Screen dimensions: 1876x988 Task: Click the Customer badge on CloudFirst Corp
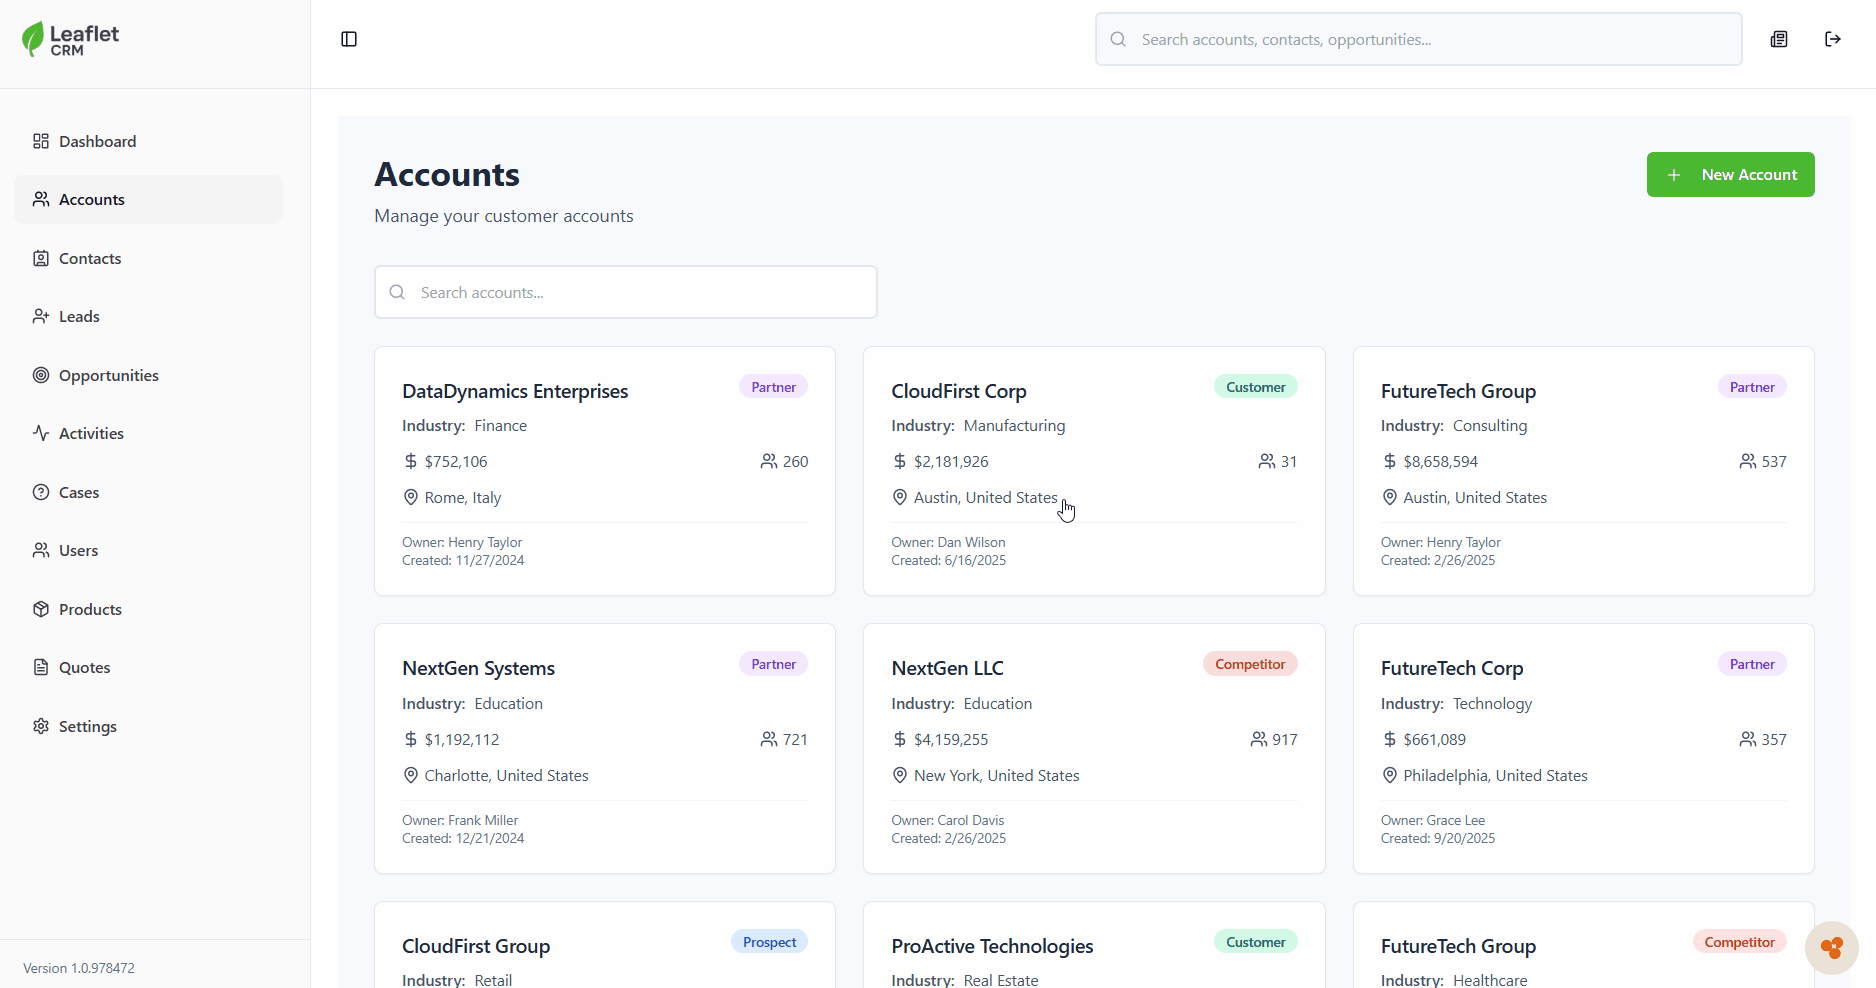click(x=1255, y=387)
